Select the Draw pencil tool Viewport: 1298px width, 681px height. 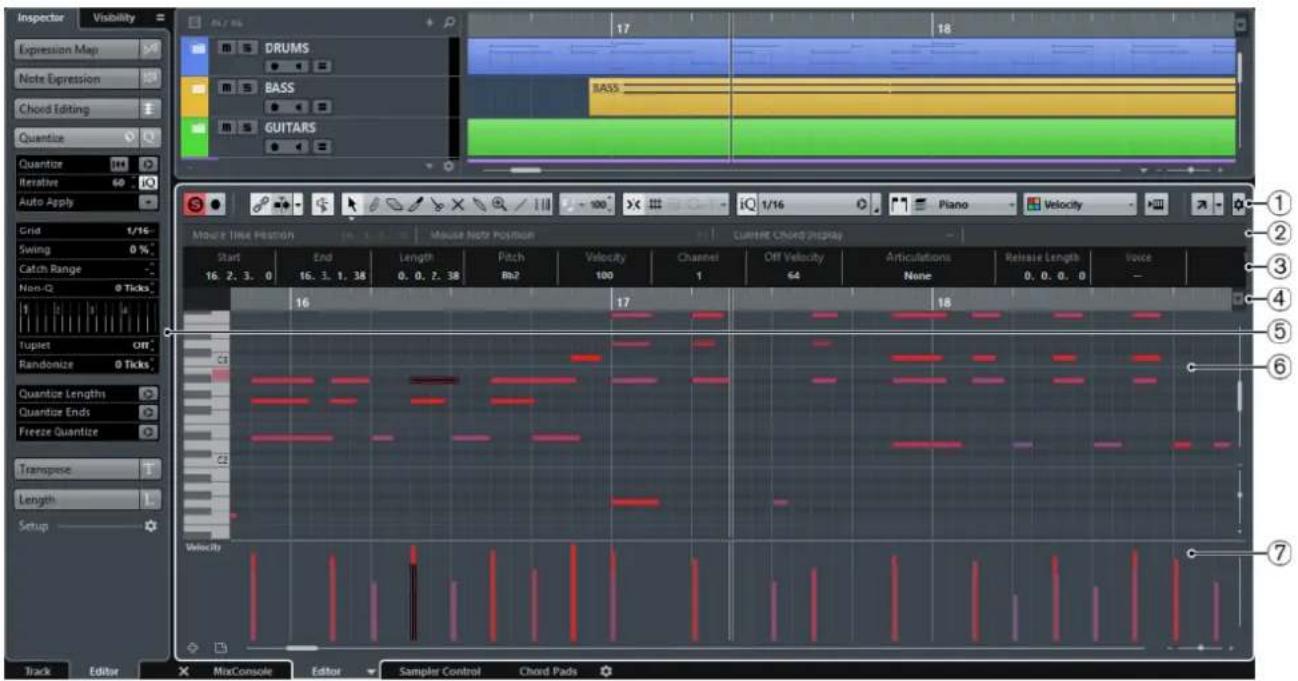coord(373,204)
